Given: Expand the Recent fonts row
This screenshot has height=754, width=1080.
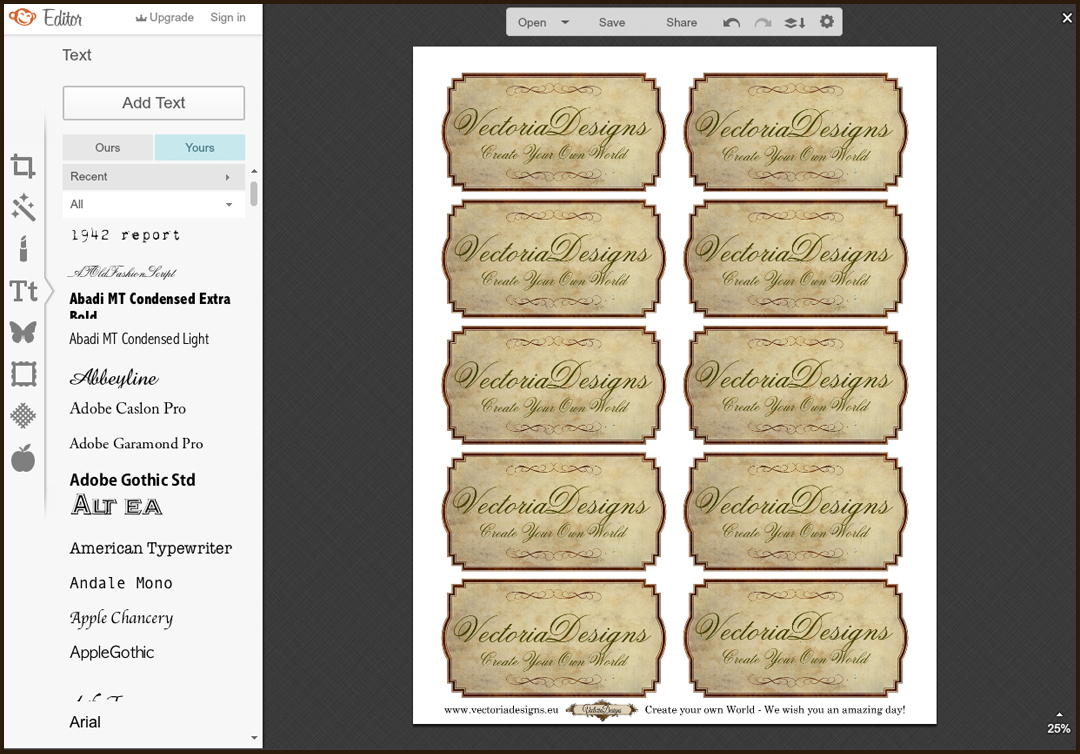Looking at the screenshot, I should (x=154, y=176).
